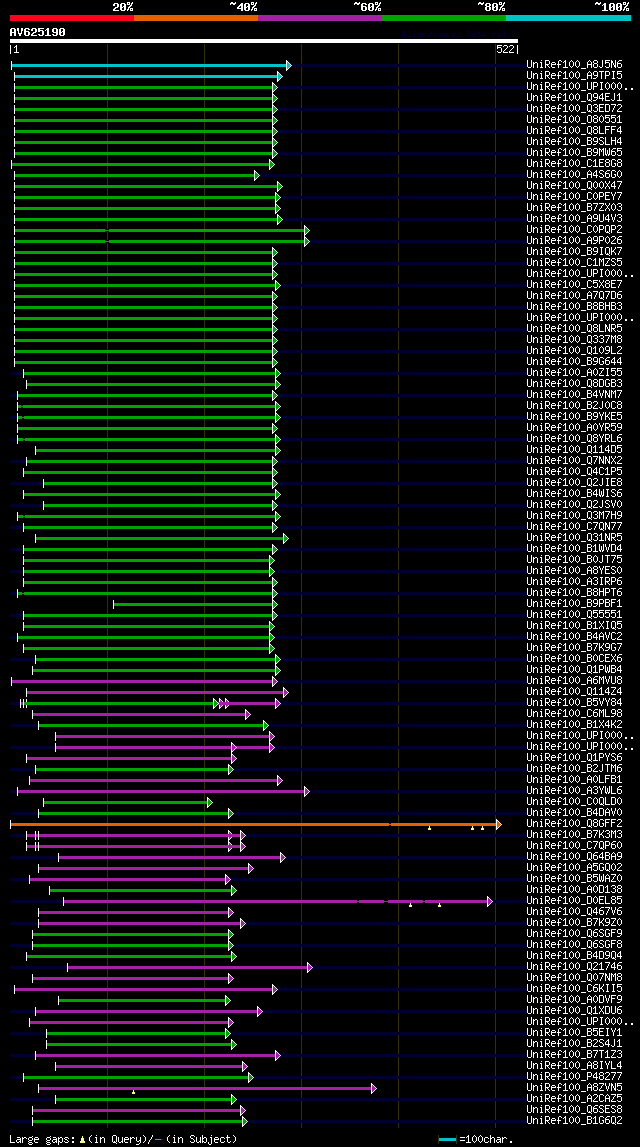Viewport: 640px width, 1147px height.
Task: Click the yellow gap marker in A8ZVN5 row
Action: 133,1092
